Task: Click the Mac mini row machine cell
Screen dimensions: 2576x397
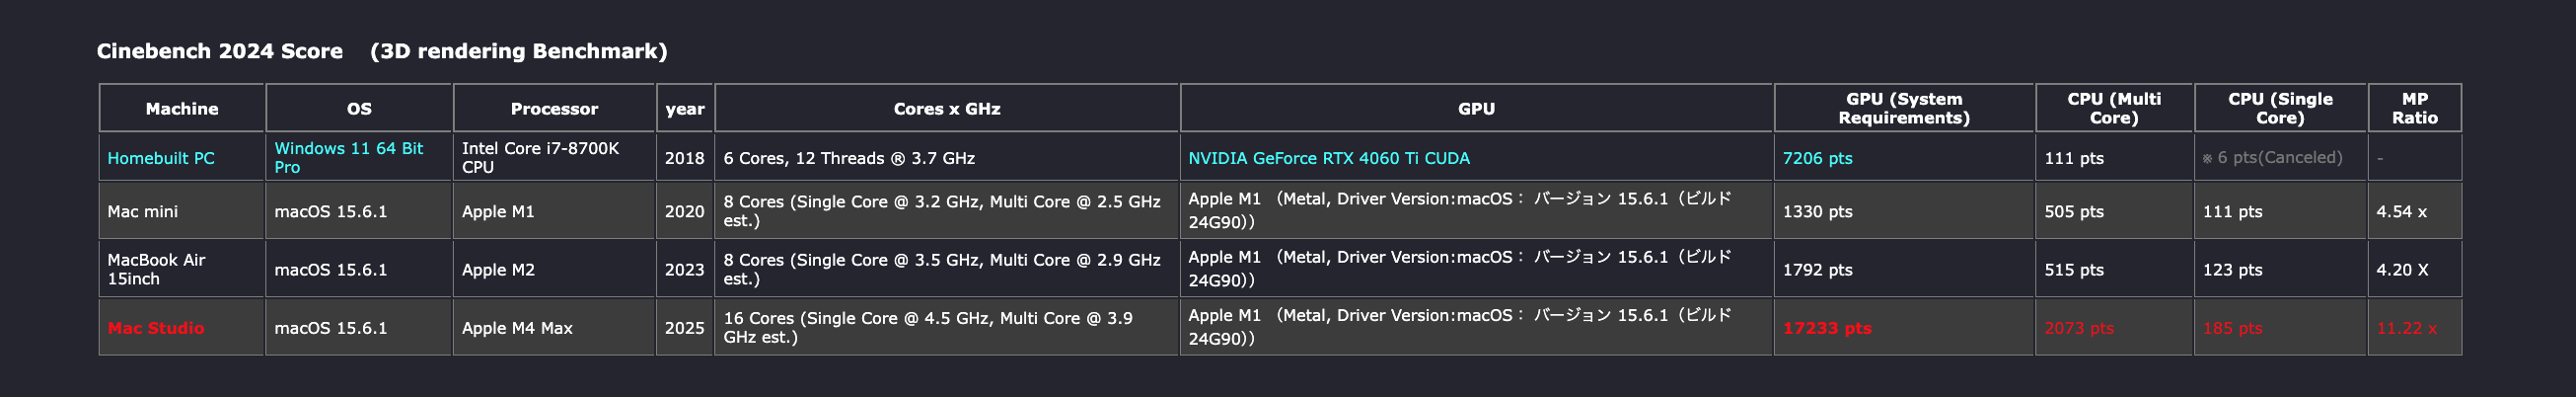Action: click(182, 211)
